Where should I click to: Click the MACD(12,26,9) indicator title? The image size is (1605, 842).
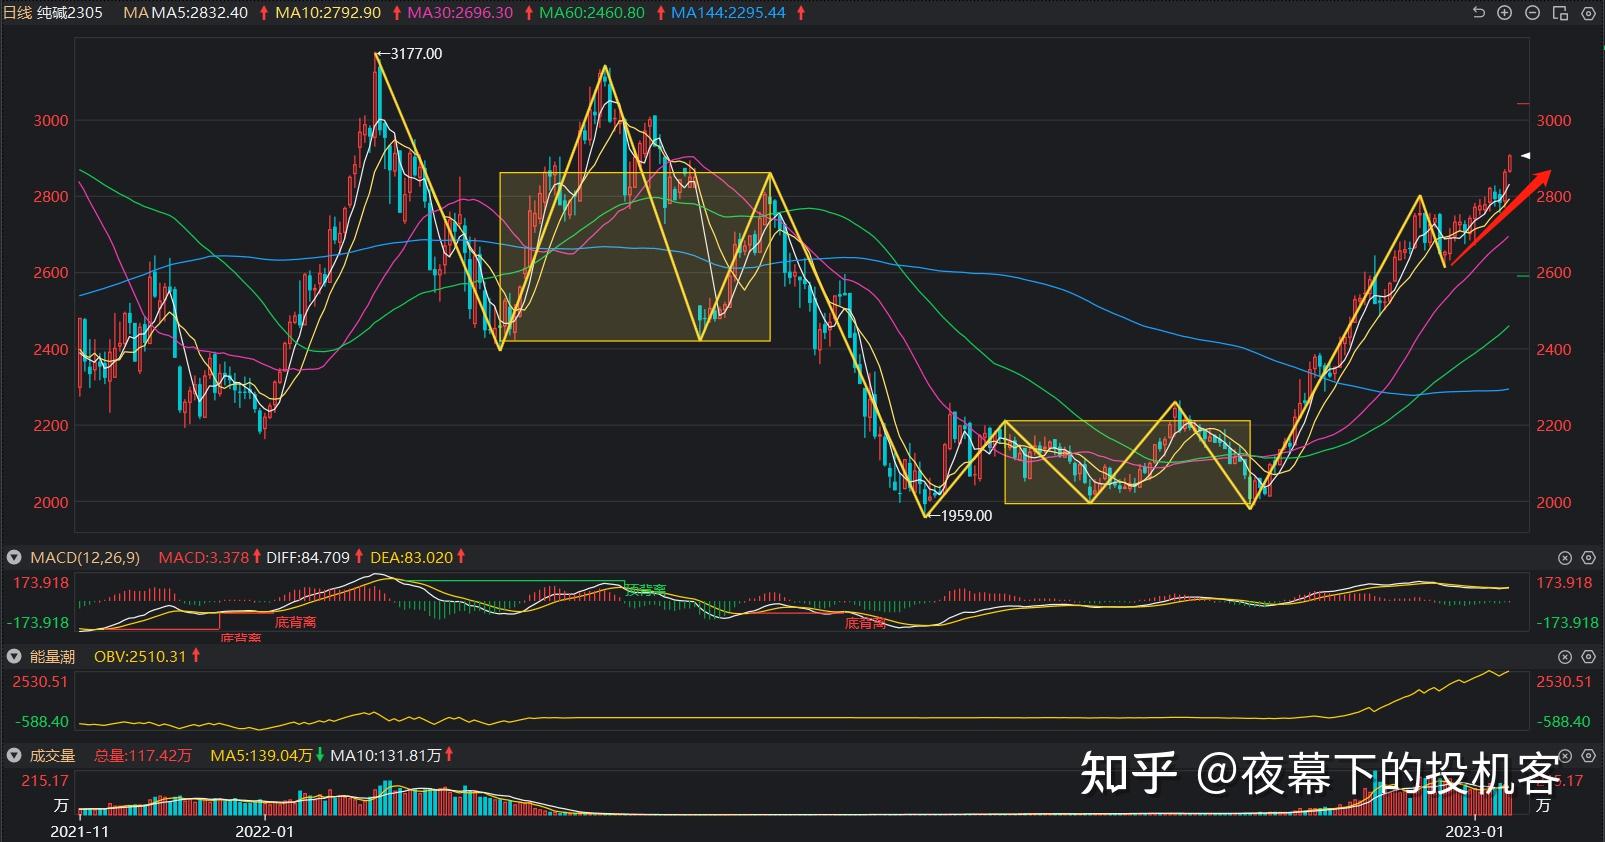[85, 558]
